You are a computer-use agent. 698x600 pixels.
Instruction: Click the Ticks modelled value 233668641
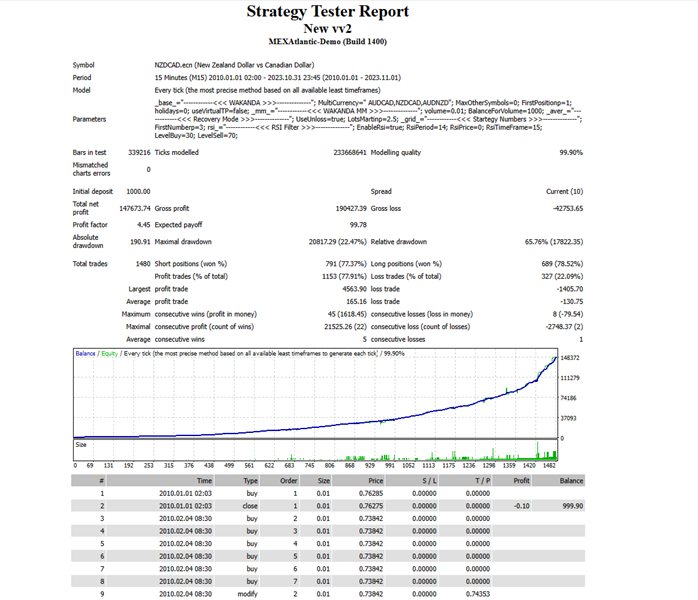pos(350,152)
